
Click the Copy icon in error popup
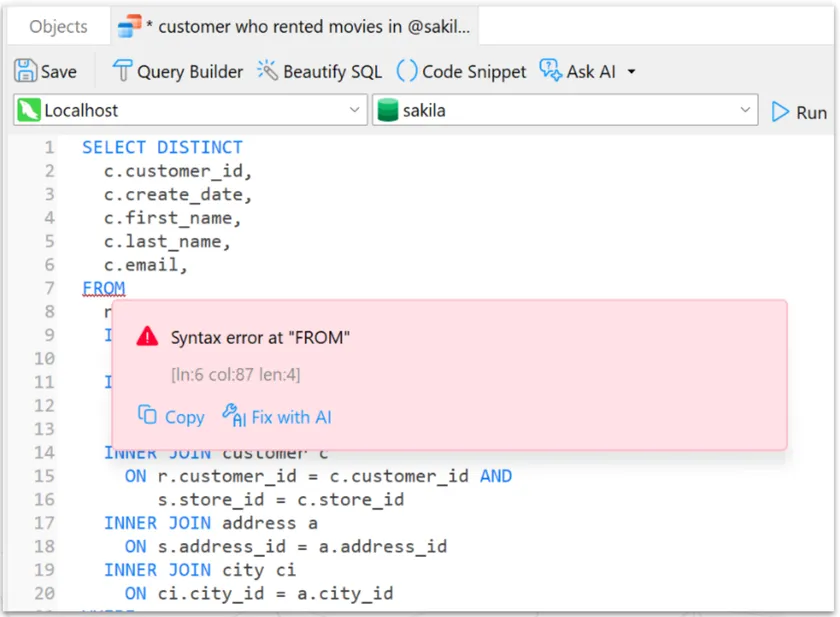point(147,415)
